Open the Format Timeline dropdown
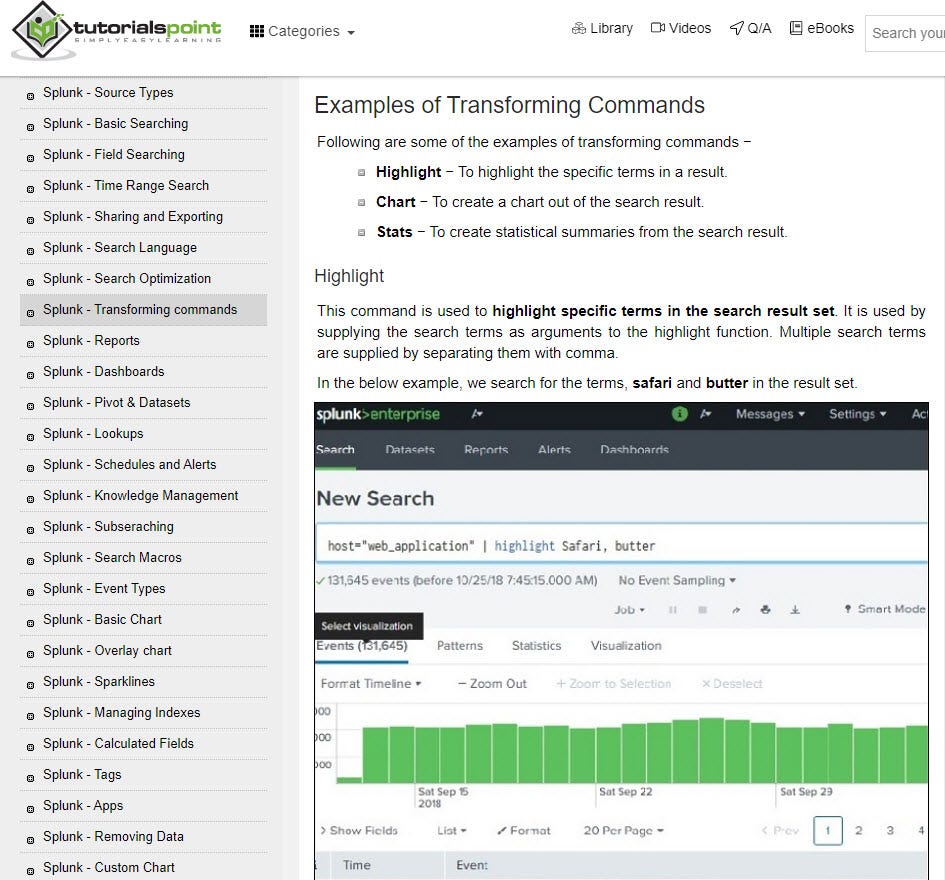This screenshot has height=880, width=945. tap(371, 684)
